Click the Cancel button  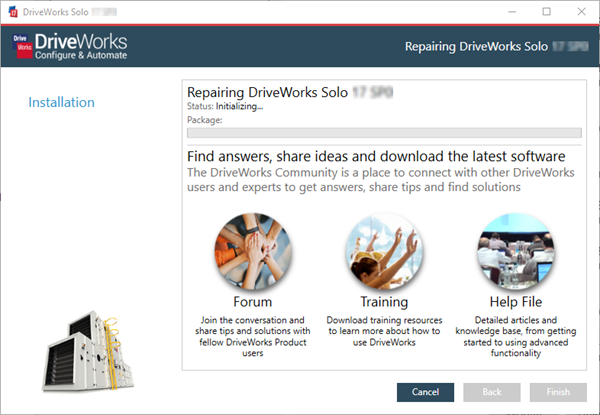coord(425,392)
